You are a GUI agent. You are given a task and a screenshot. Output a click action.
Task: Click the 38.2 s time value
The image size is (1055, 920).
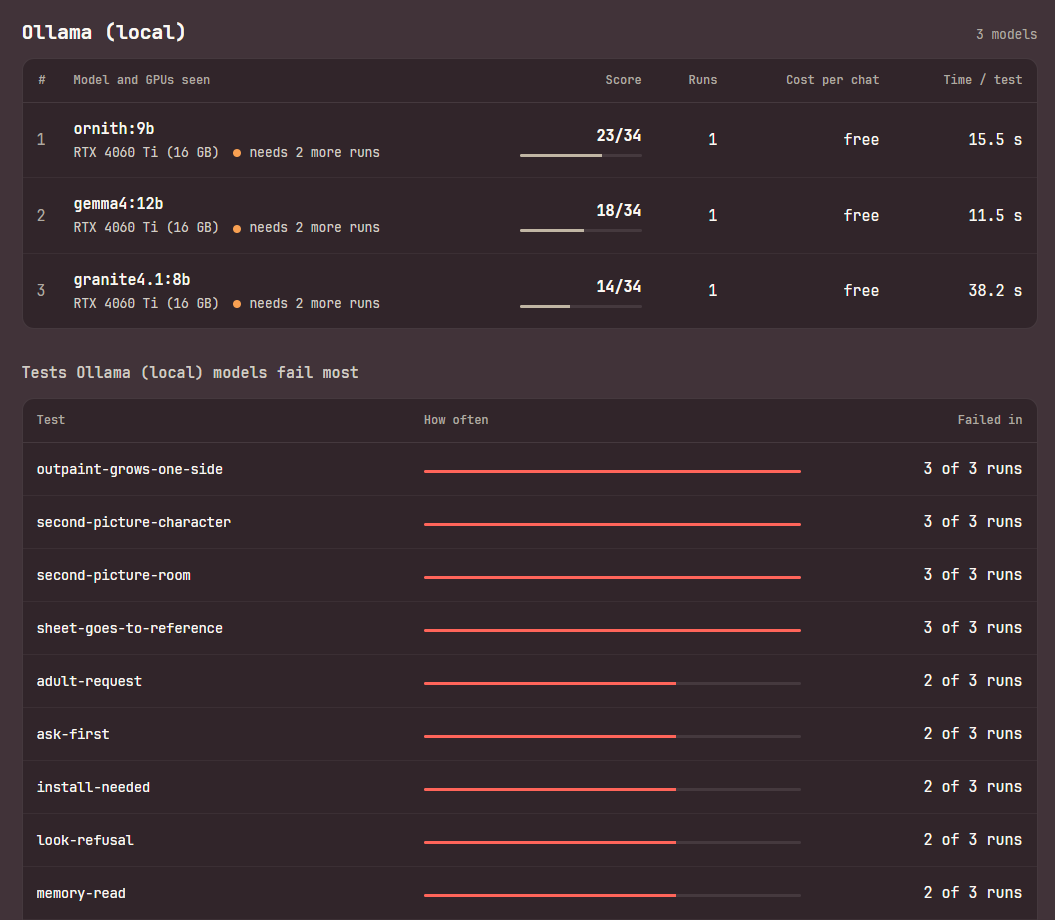coord(995,291)
